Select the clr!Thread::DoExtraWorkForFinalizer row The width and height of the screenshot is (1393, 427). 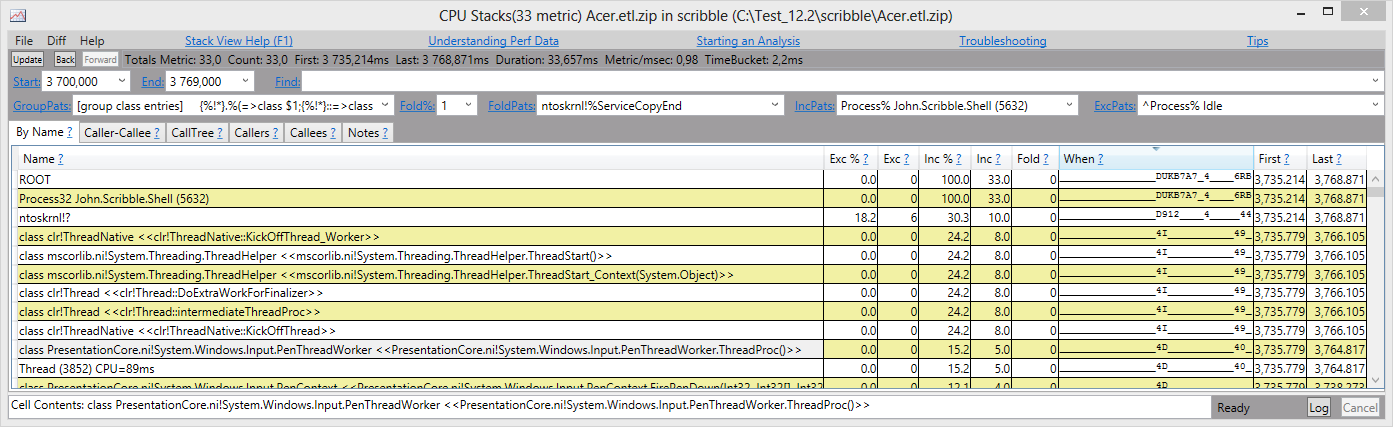(x=690, y=293)
